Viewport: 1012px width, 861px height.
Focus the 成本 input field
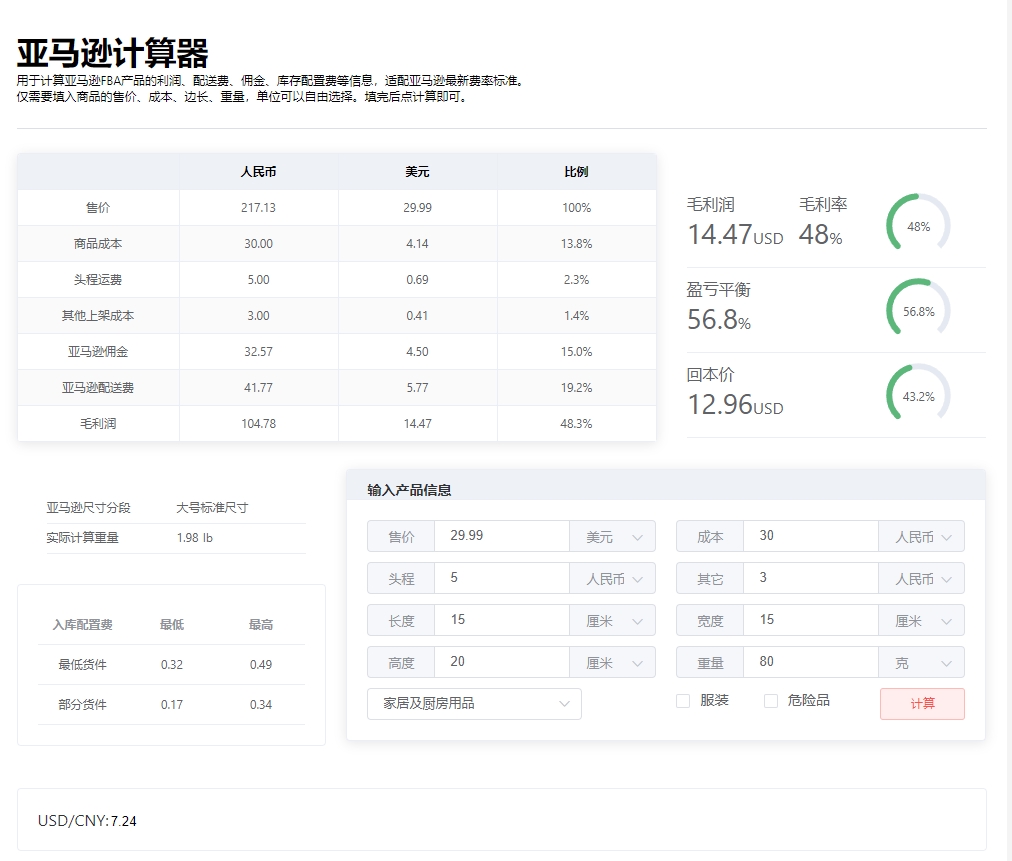(811, 536)
